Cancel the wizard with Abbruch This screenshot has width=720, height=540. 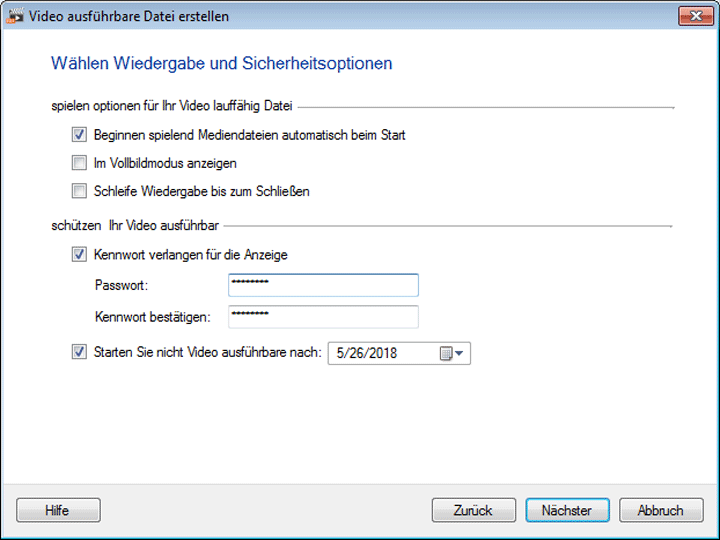660,510
